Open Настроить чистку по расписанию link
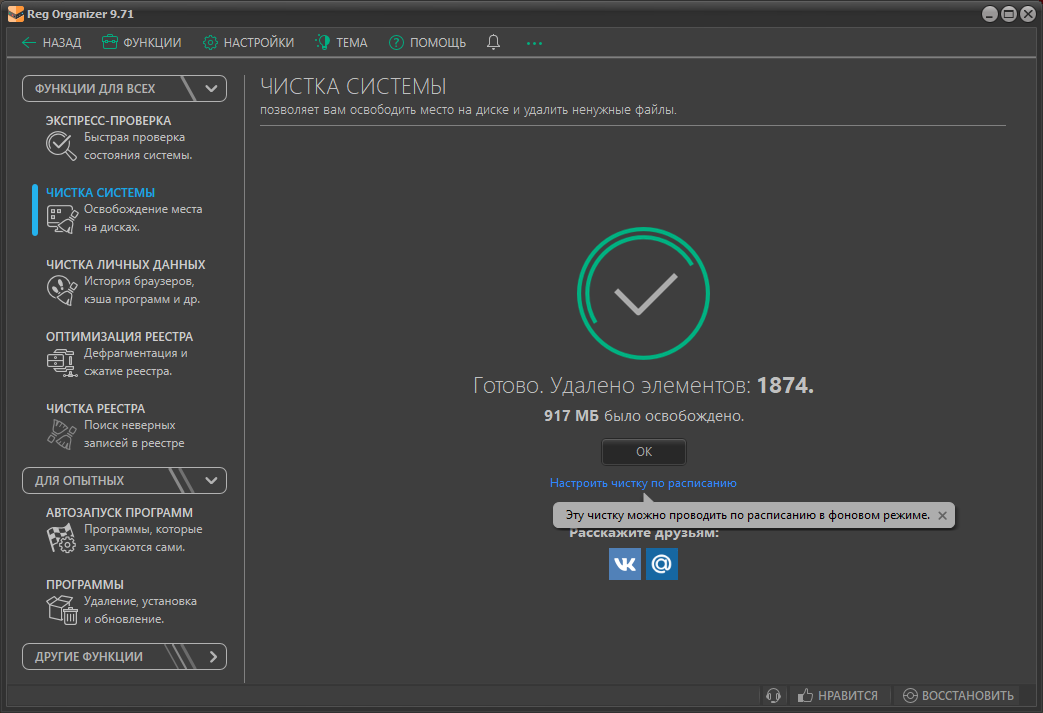Image resolution: width=1043 pixels, height=713 pixels. [x=643, y=483]
